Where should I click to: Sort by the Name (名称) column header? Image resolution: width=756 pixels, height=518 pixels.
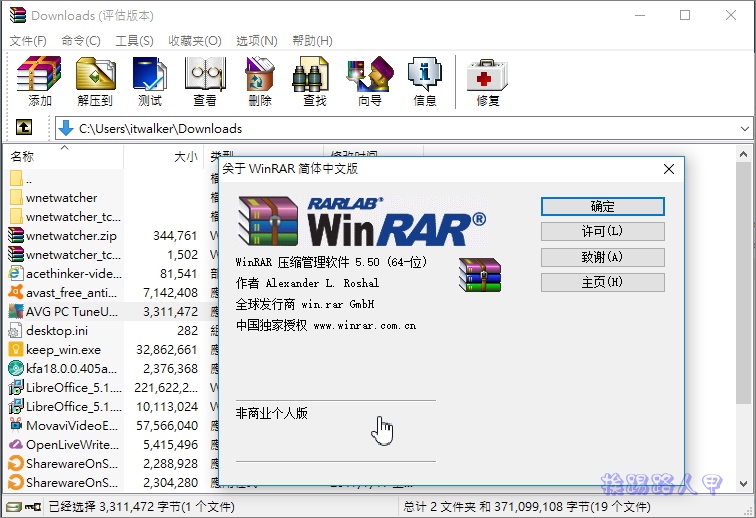coord(65,156)
